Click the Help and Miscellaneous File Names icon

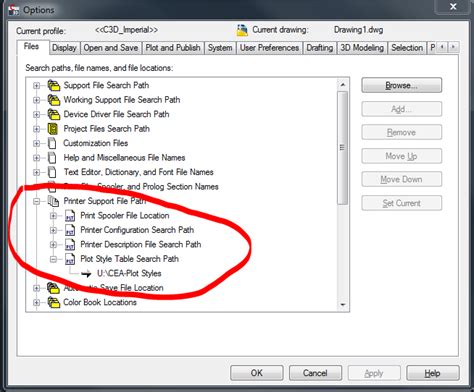[52, 158]
